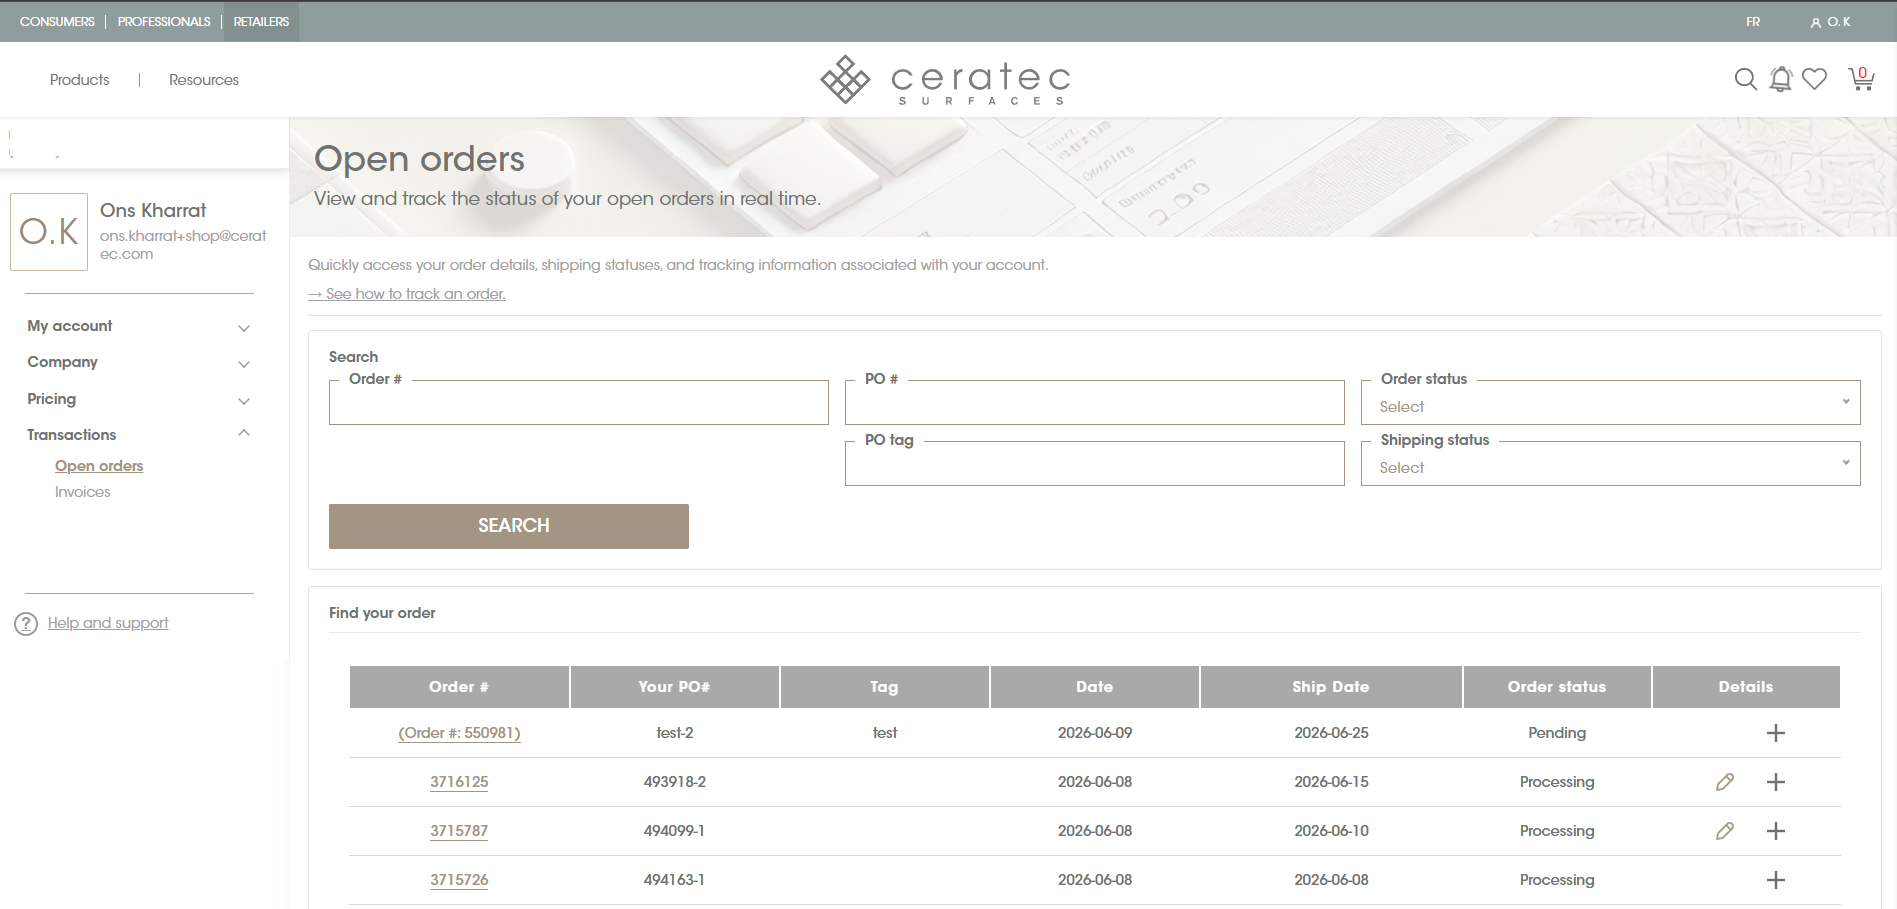Expand the Pricing section
1897x909 pixels.
[138, 399]
